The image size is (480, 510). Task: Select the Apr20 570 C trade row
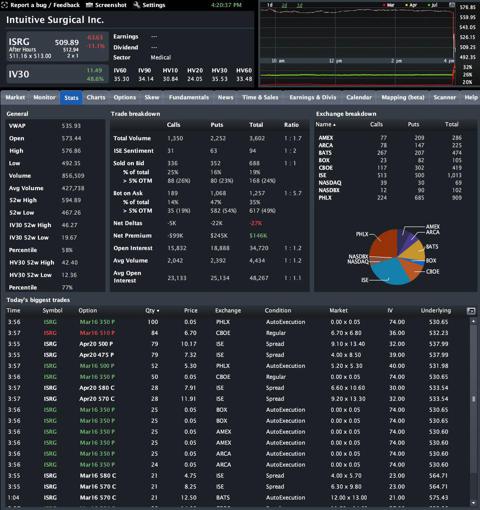[237, 399]
